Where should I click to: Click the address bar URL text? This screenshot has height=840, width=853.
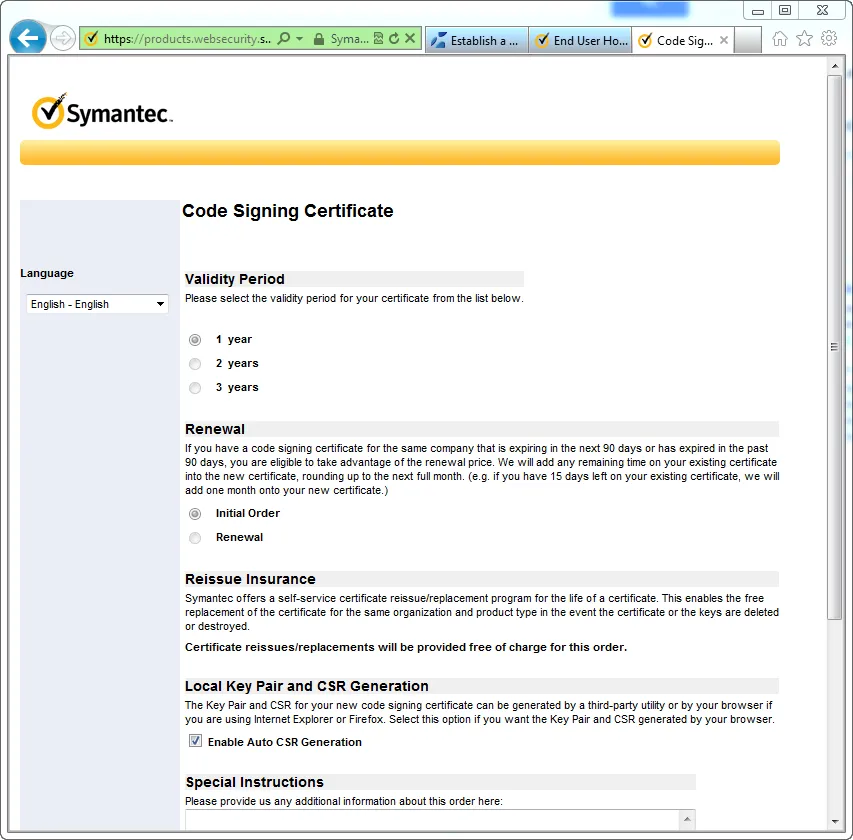(x=187, y=39)
